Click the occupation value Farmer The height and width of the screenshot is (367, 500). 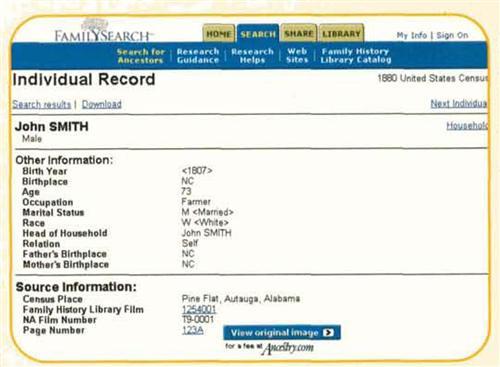tap(196, 202)
